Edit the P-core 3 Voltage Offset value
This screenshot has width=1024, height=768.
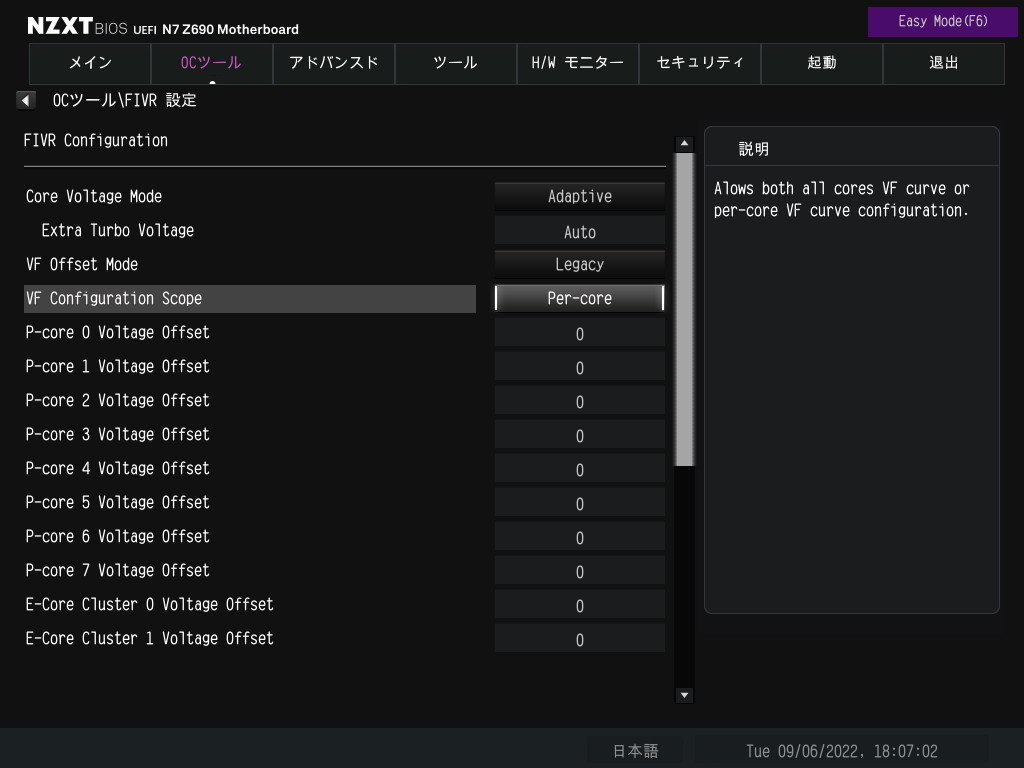tap(579, 436)
